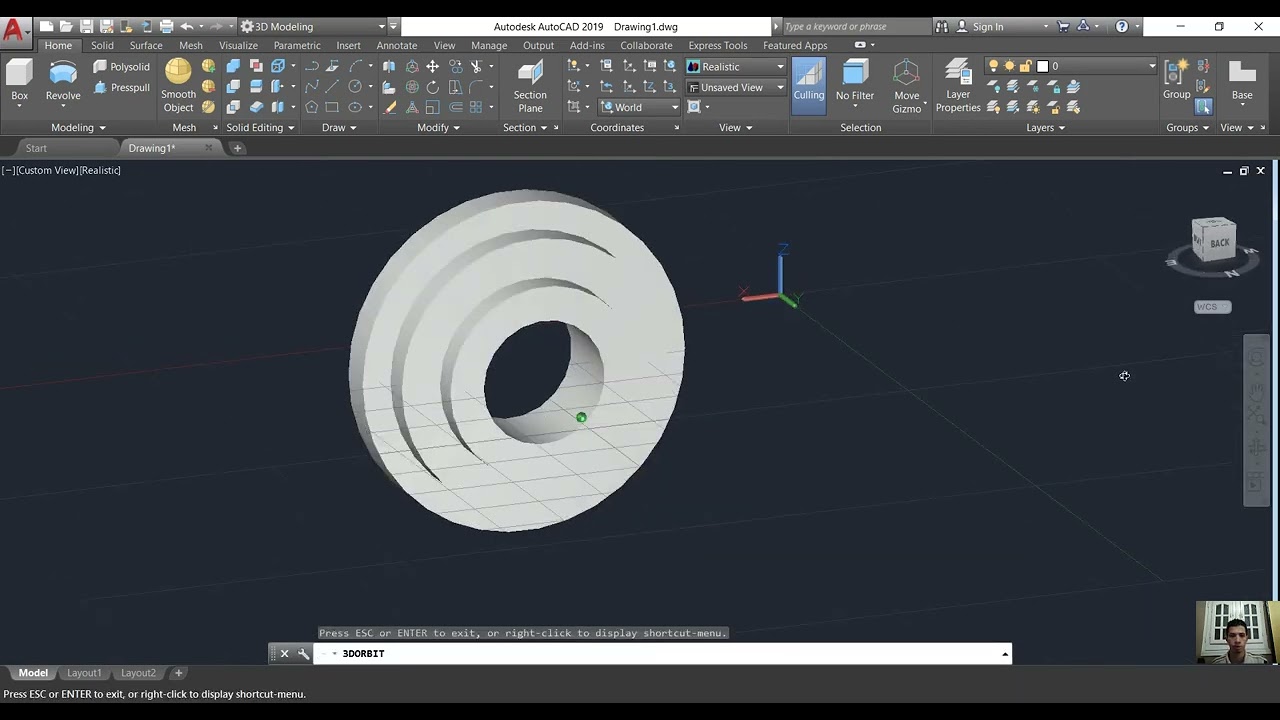Click the Group objects tool
Screen dimensions: 1280x720
pos(1176,80)
